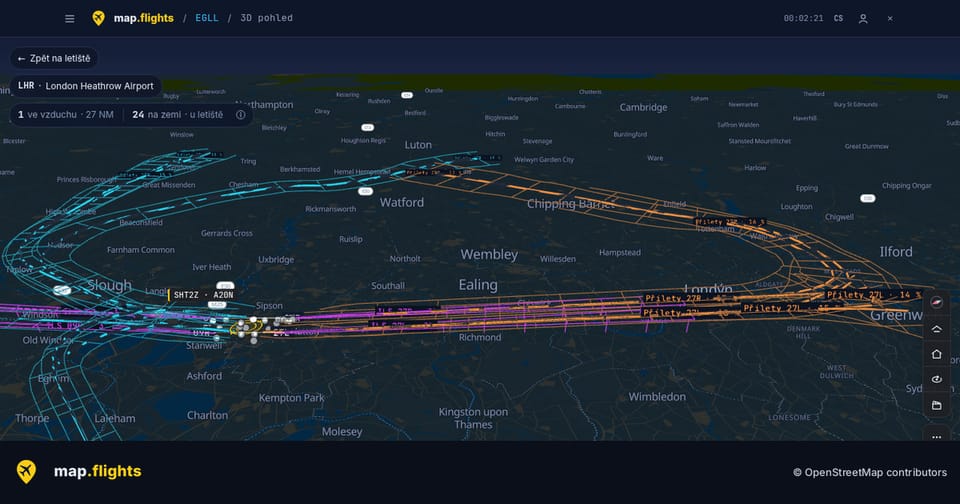Click the Ilford map label
The image size is (960, 504).
[896, 252]
